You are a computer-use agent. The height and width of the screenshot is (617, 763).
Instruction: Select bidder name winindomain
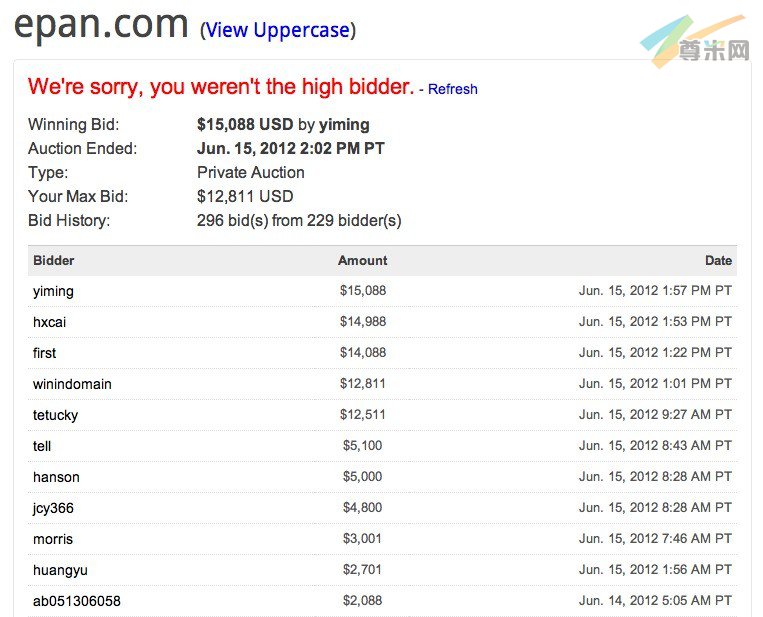coord(72,384)
